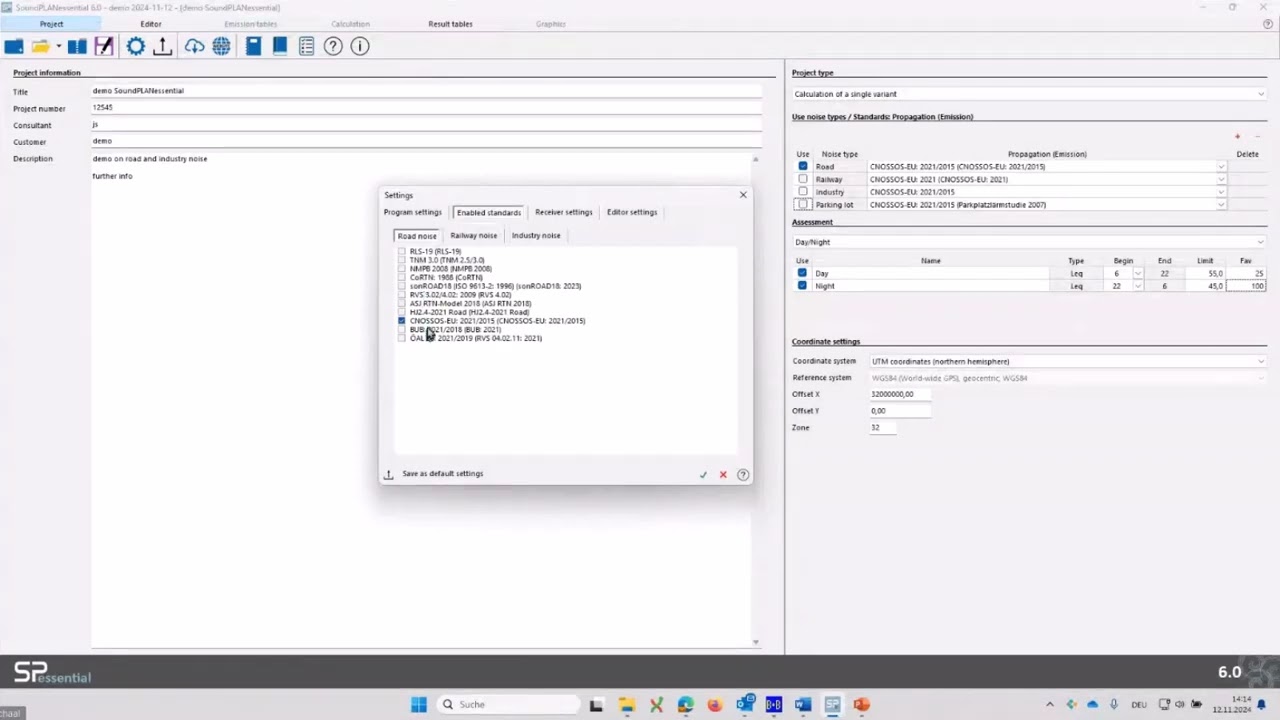The width and height of the screenshot is (1280, 720).
Task: Switch to the Project main tab
Action: 51,24
